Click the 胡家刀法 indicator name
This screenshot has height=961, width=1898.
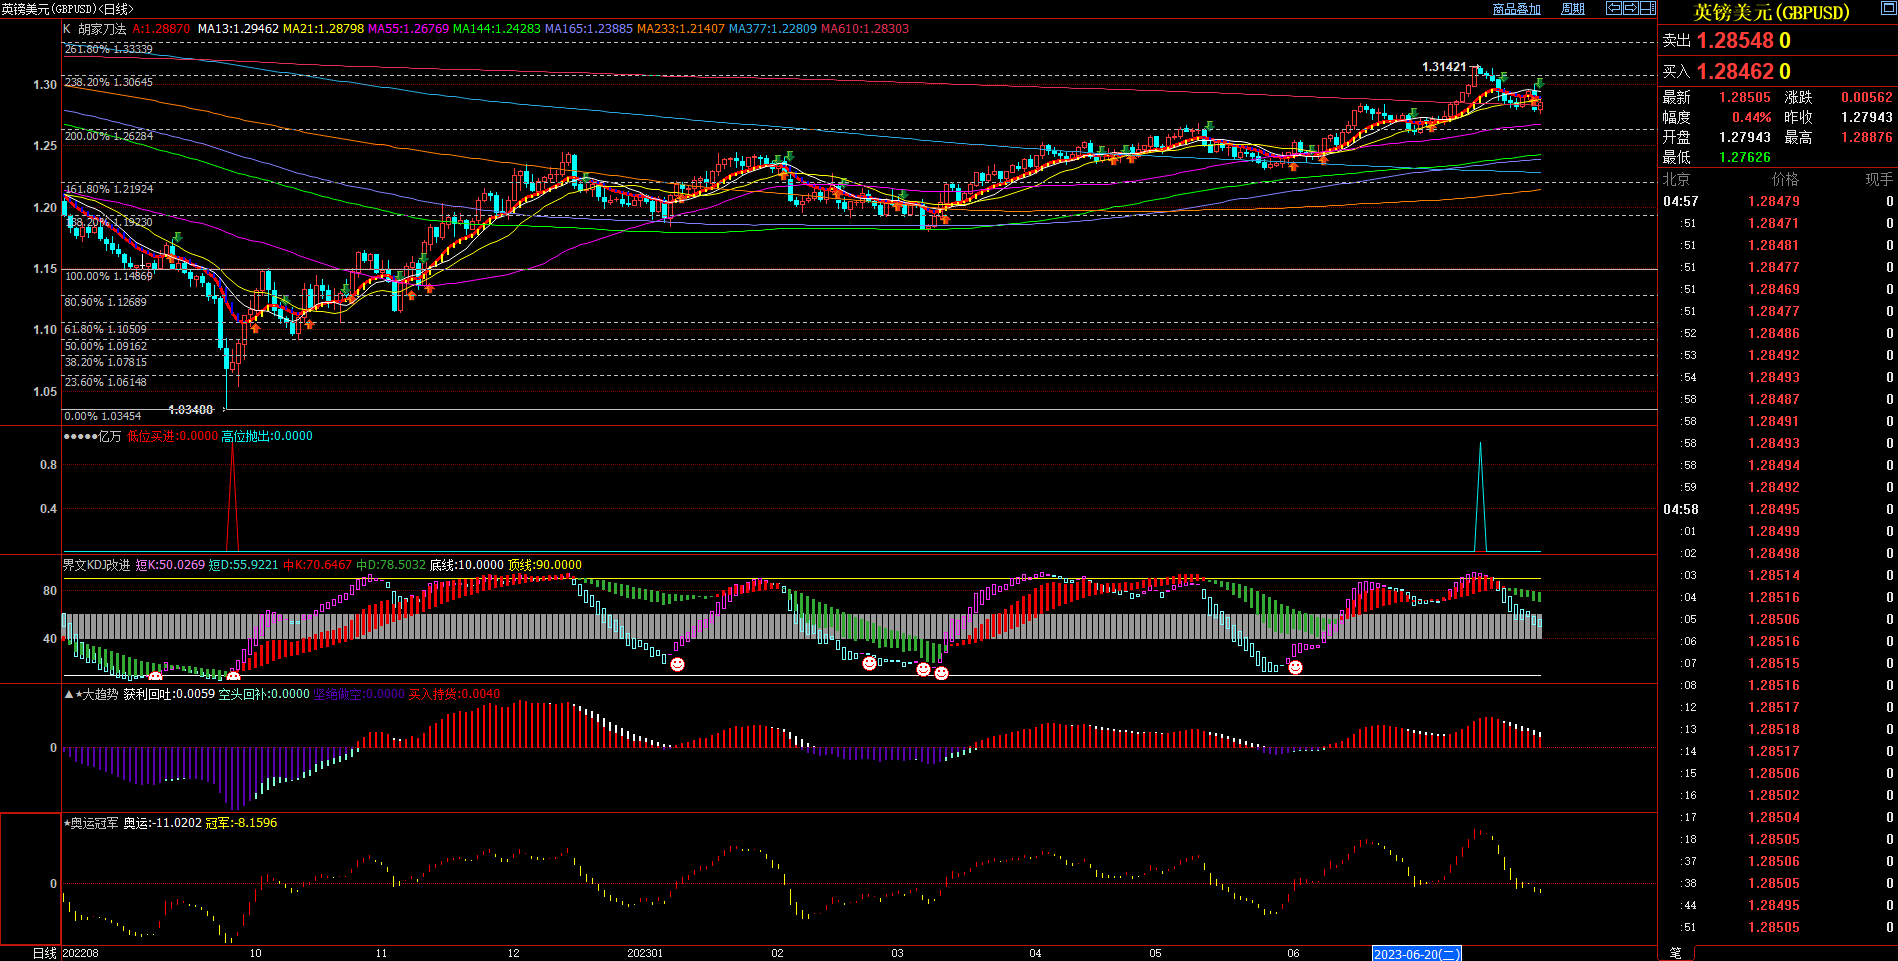(x=102, y=29)
